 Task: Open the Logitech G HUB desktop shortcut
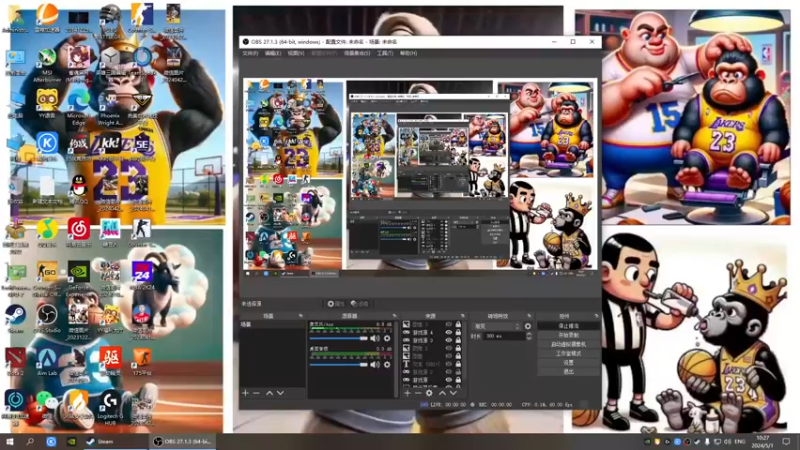coord(110,408)
